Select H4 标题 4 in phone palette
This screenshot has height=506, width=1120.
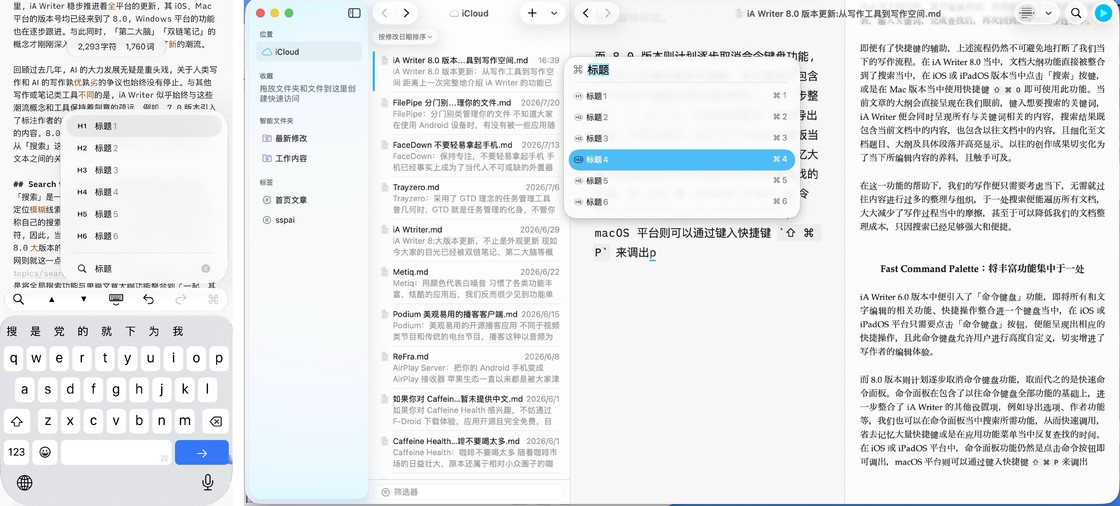point(144,192)
